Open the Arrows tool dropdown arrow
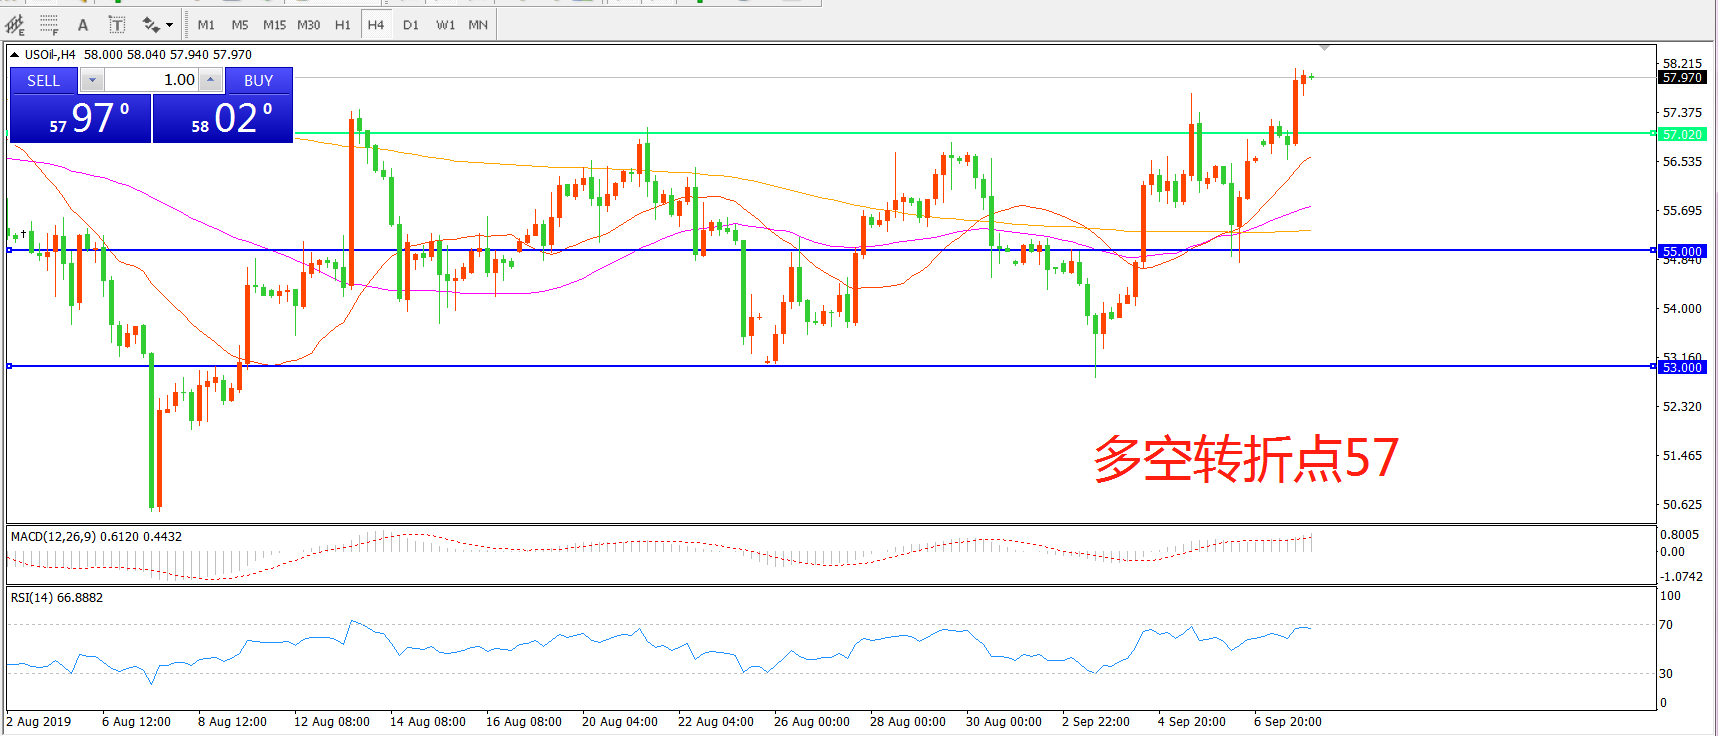Image resolution: width=1718 pixels, height=736 pixels. (169, 25)
